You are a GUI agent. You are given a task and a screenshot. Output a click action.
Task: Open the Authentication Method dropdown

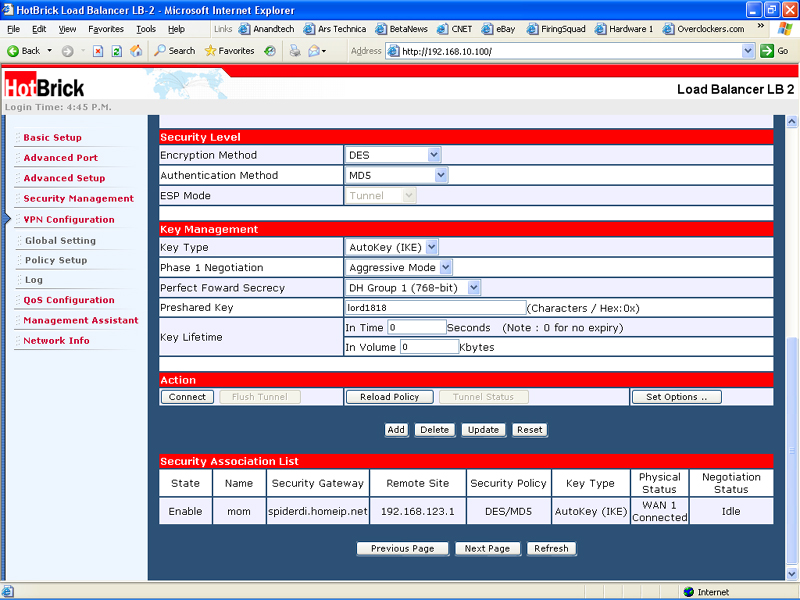coord(396,176)
